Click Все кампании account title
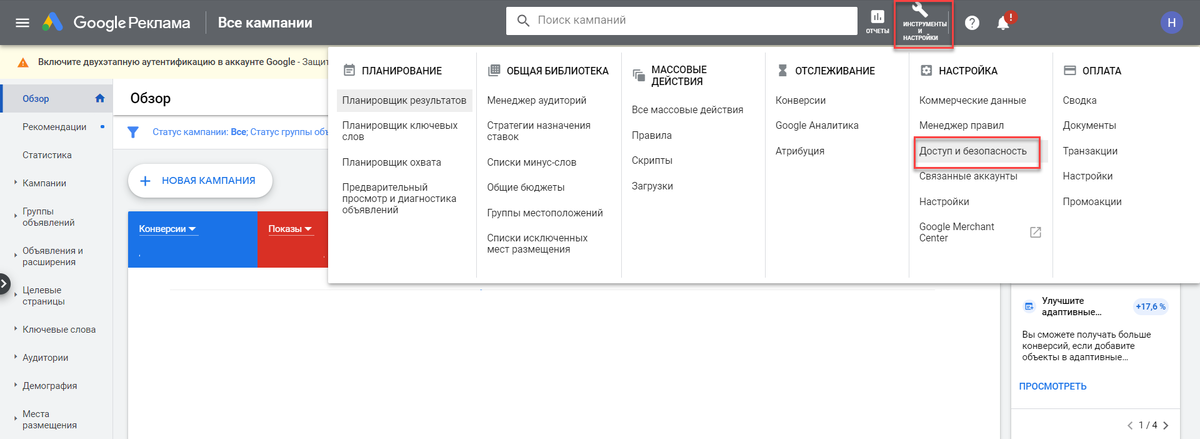 point(264,22)
